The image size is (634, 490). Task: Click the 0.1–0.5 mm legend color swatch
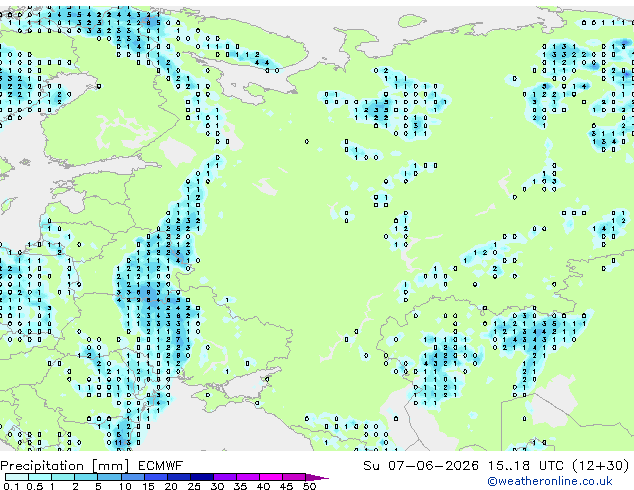(x=17, y=477)
